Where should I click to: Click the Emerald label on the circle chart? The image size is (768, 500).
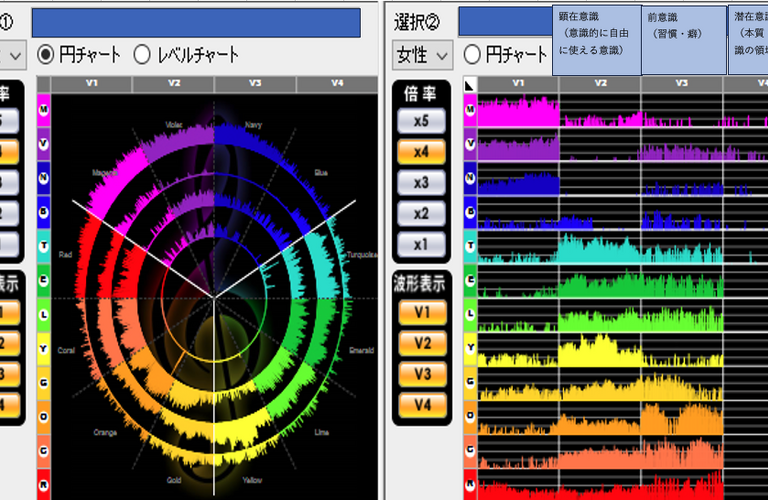(x=361, y=350)
